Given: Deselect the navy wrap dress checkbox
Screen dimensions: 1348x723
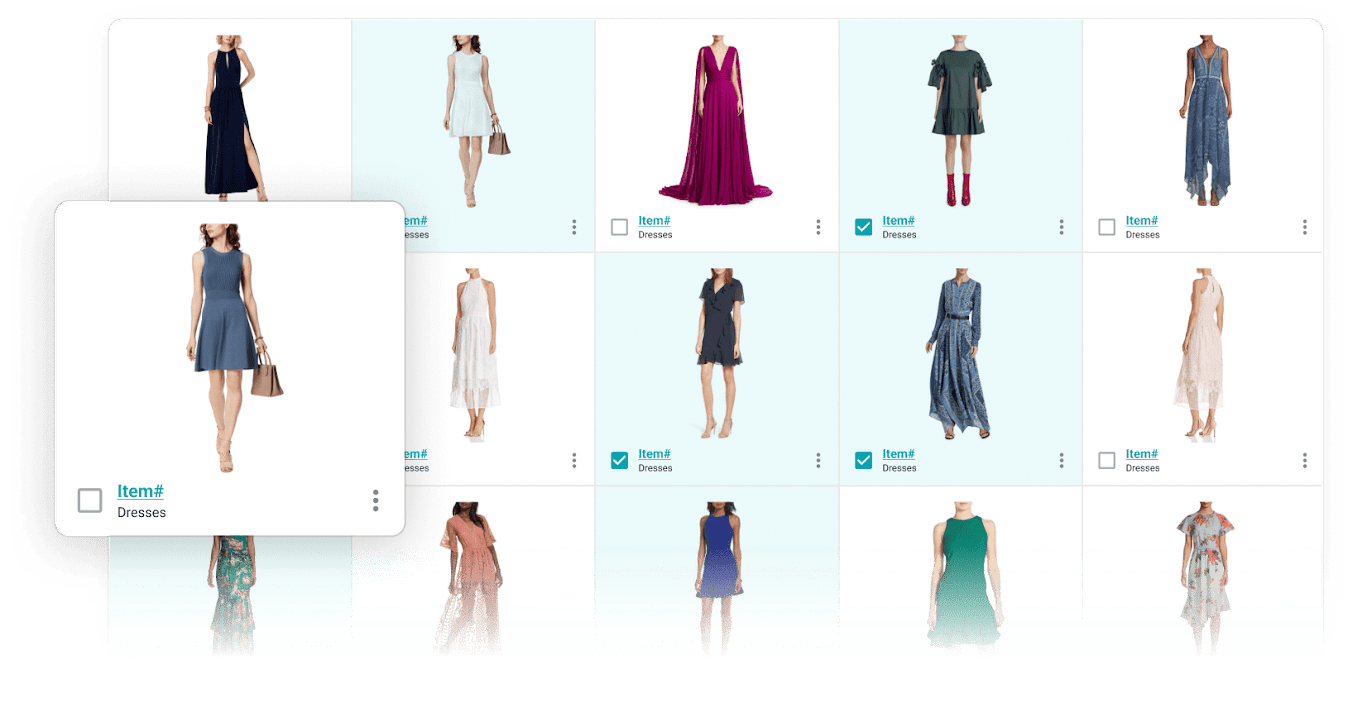Looking at the screenshot, I should (x=620, y=460).
